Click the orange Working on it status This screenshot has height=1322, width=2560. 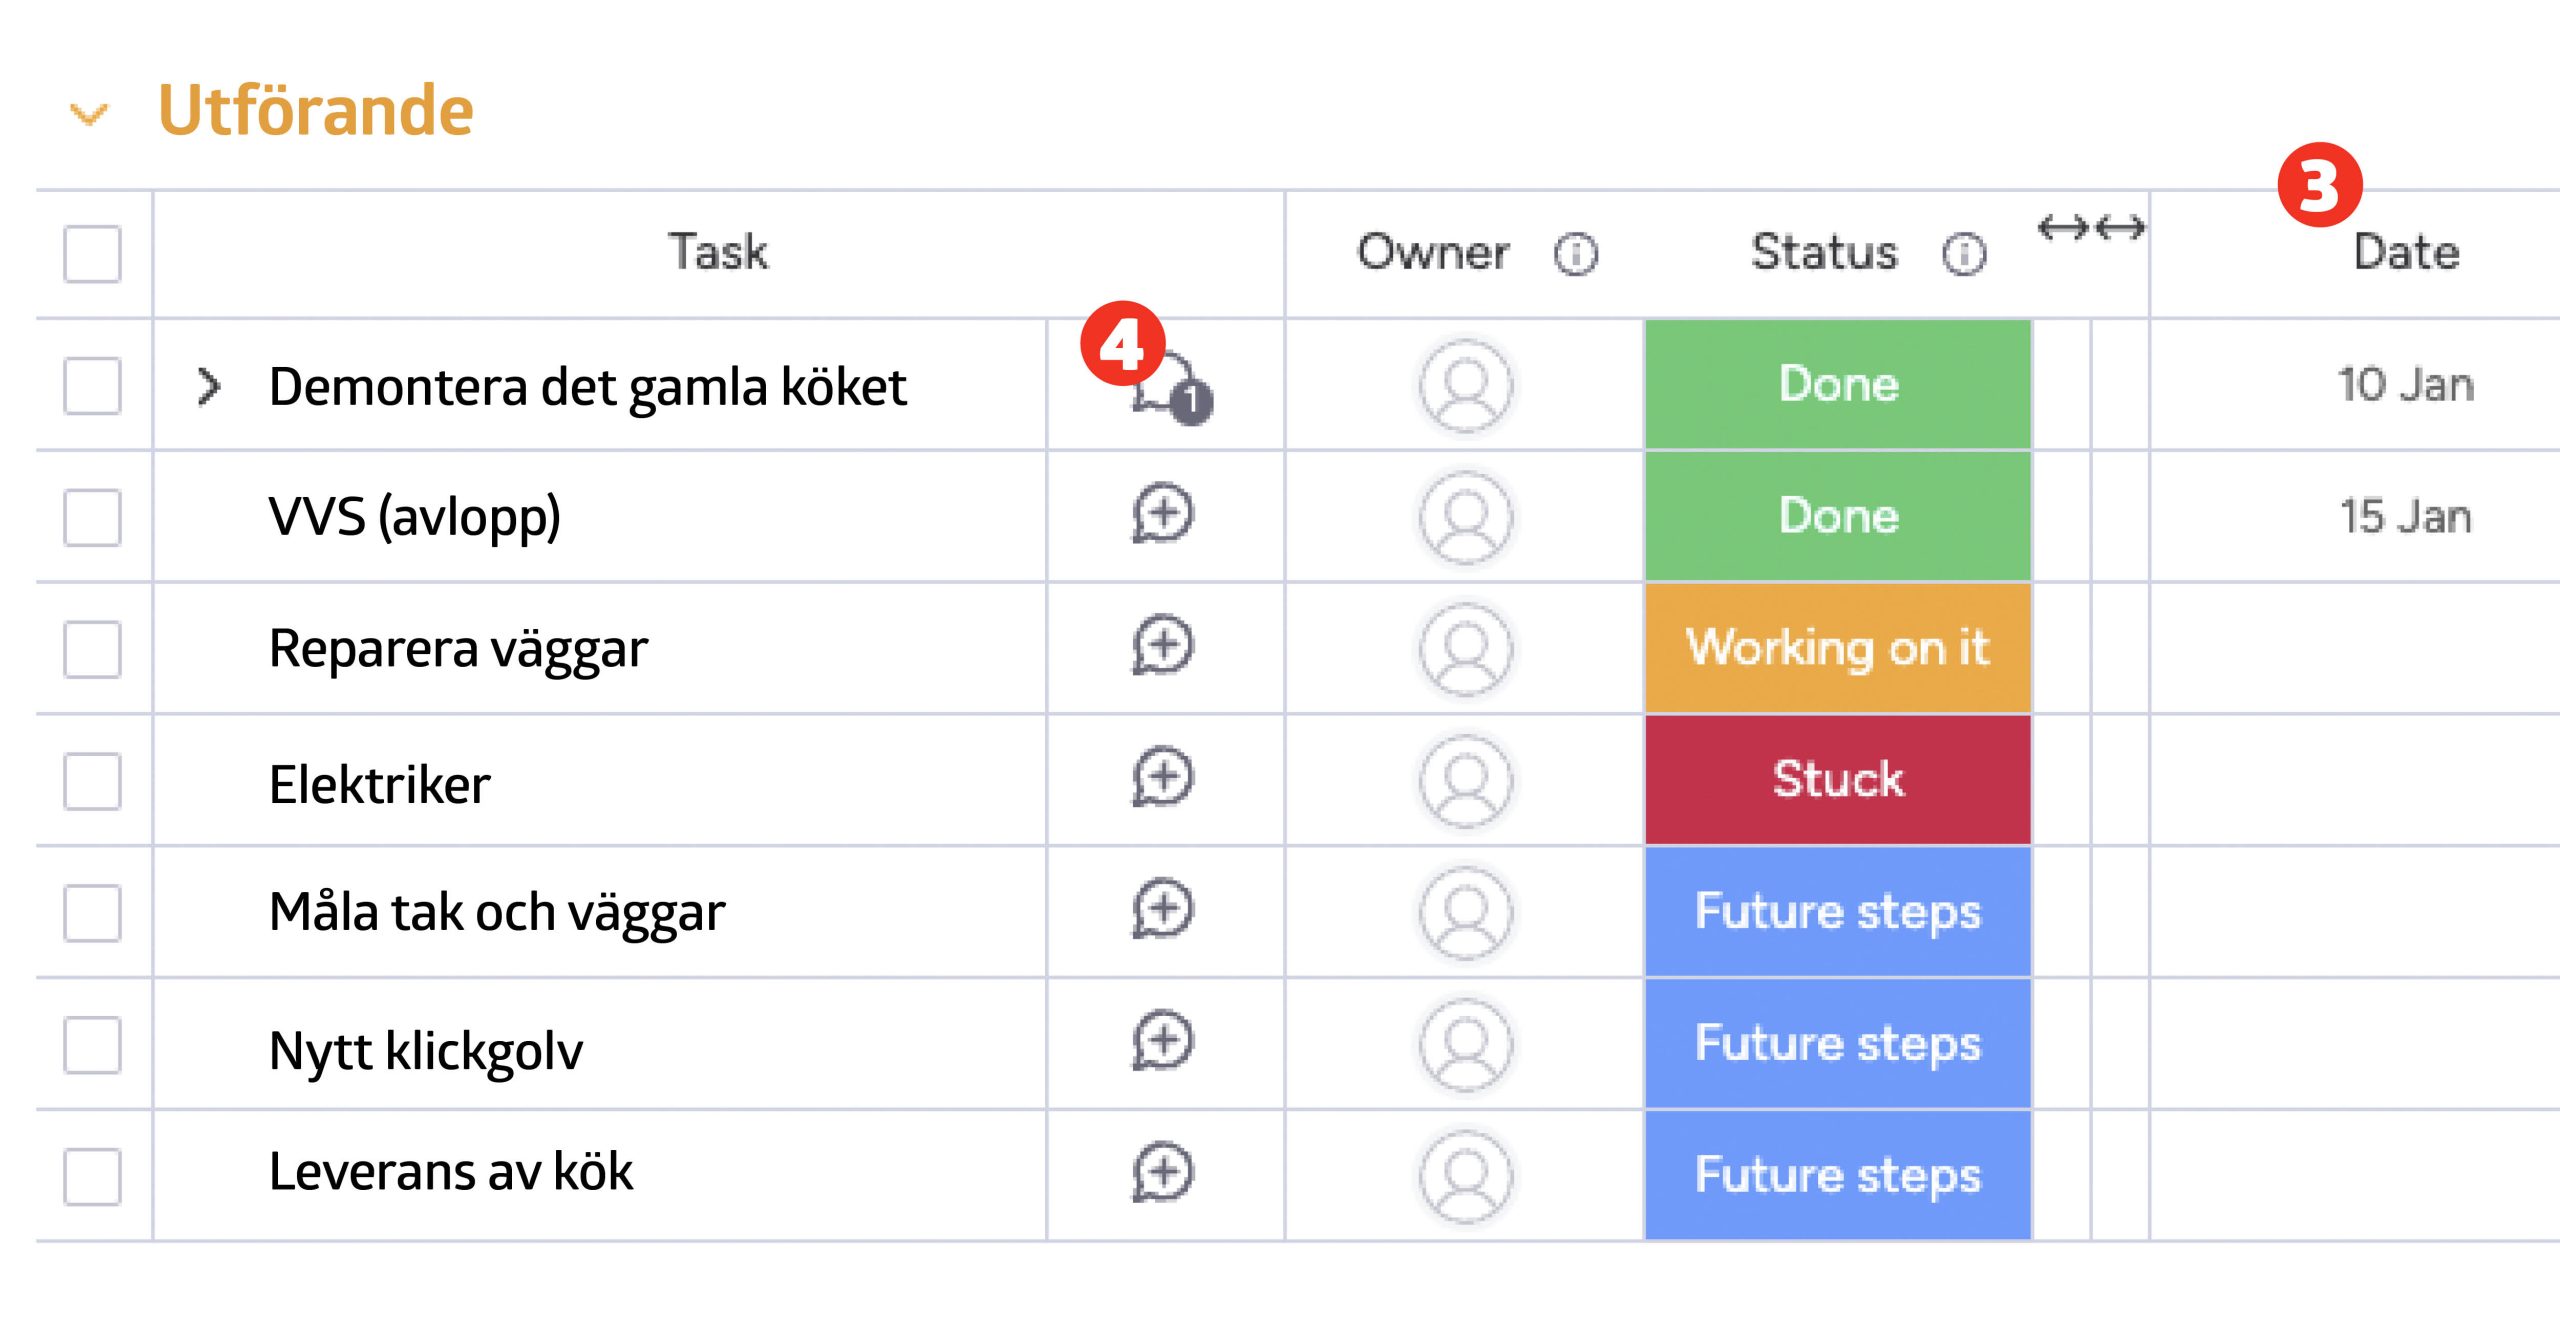point(1838,648)
